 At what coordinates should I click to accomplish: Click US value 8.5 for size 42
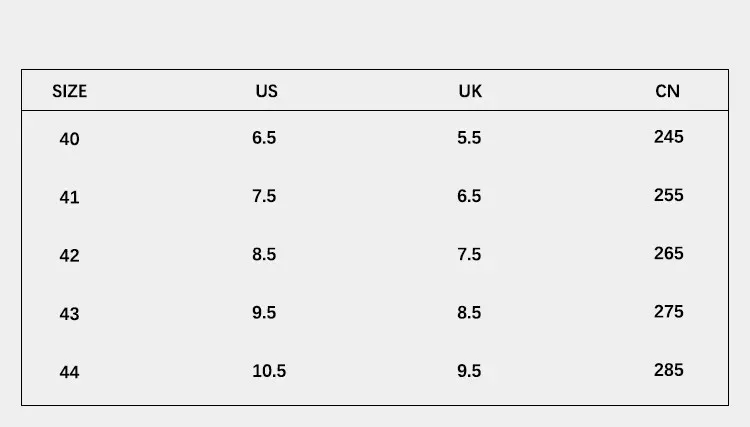(264, 254)
